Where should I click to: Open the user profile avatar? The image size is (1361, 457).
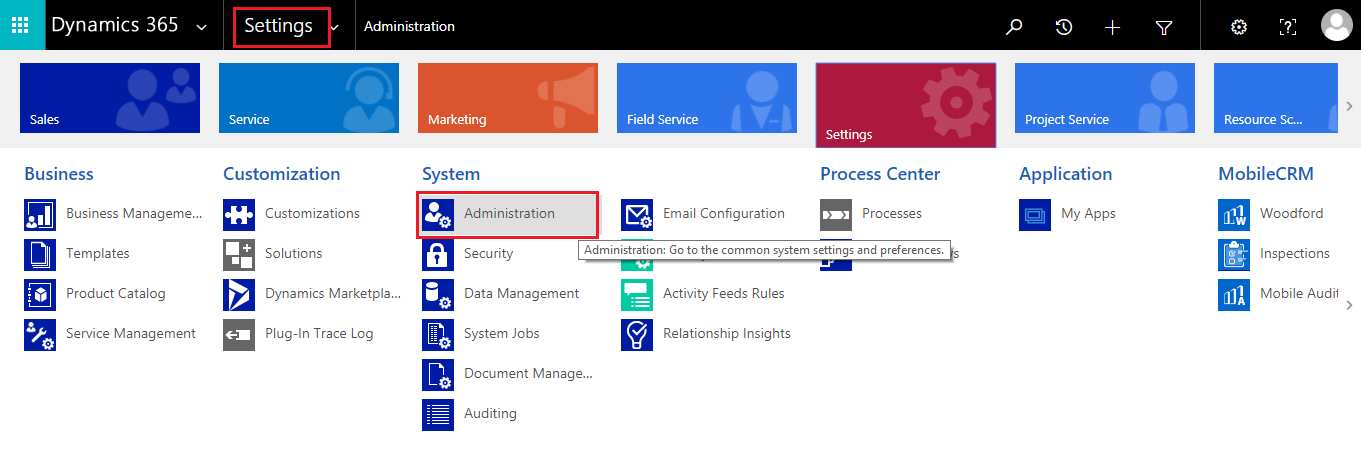click(x=1336, y=25)
